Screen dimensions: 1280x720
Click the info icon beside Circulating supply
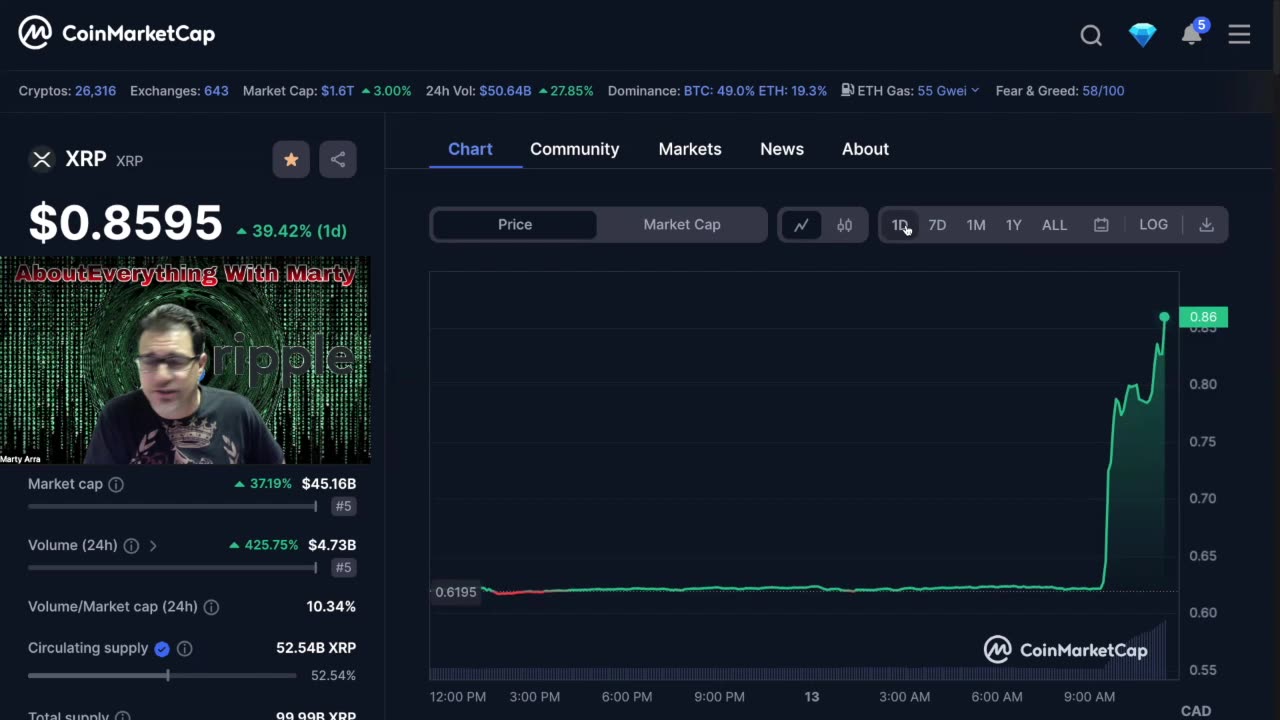tap(184, 649)
